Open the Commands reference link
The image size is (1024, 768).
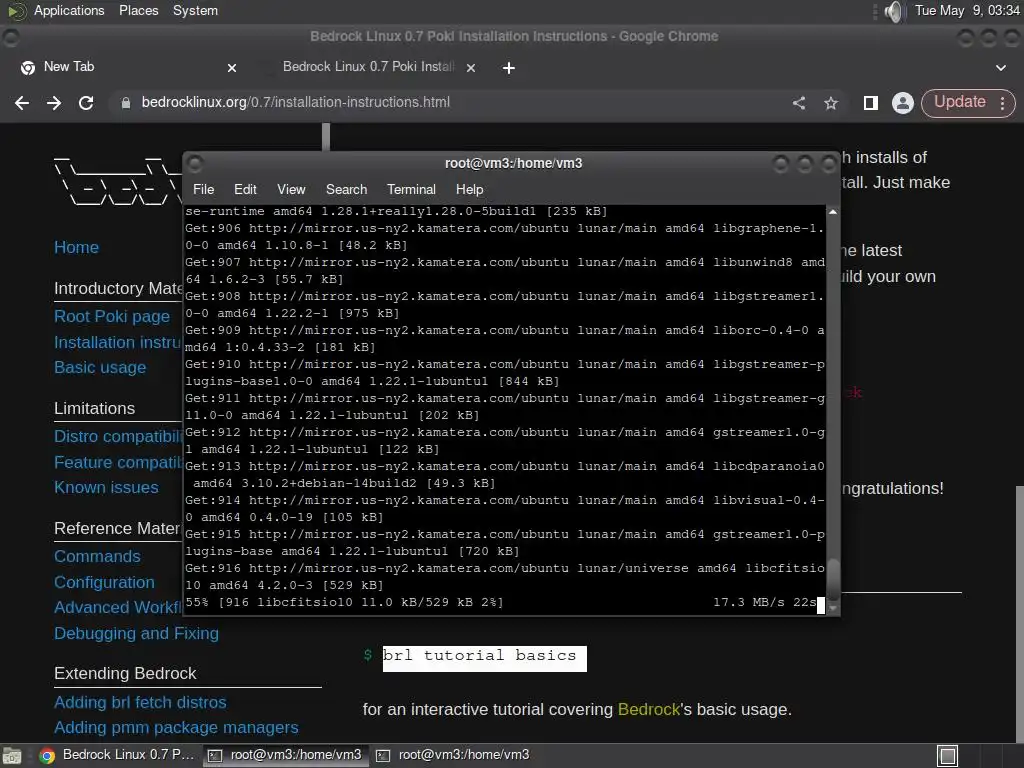coord(97,556)
